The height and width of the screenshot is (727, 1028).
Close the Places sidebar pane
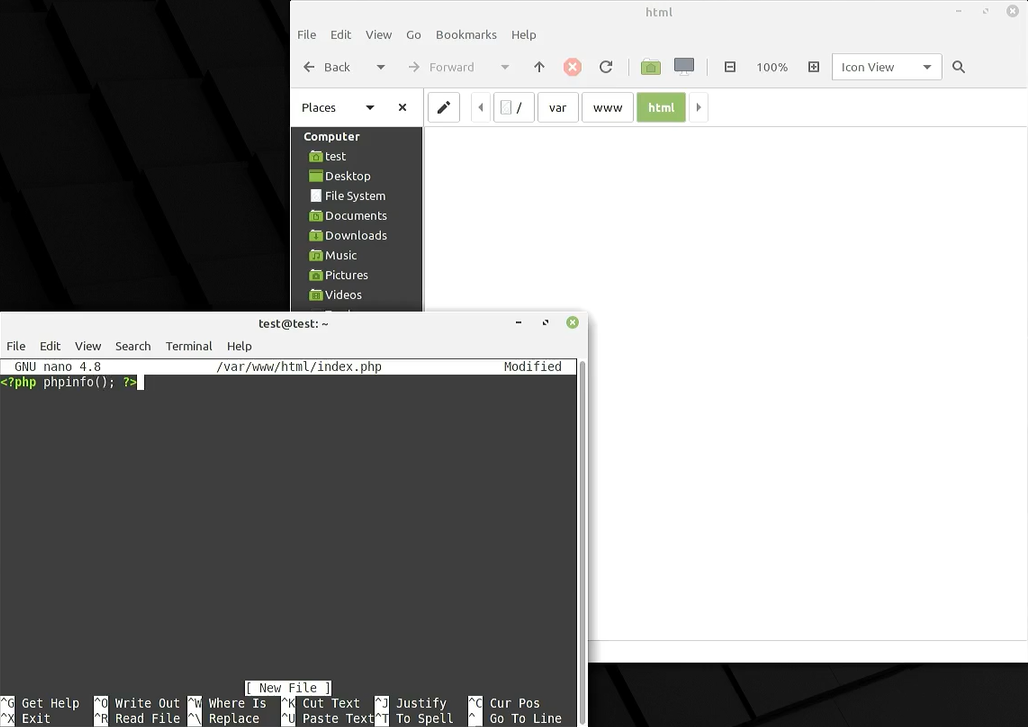(402, 108)
